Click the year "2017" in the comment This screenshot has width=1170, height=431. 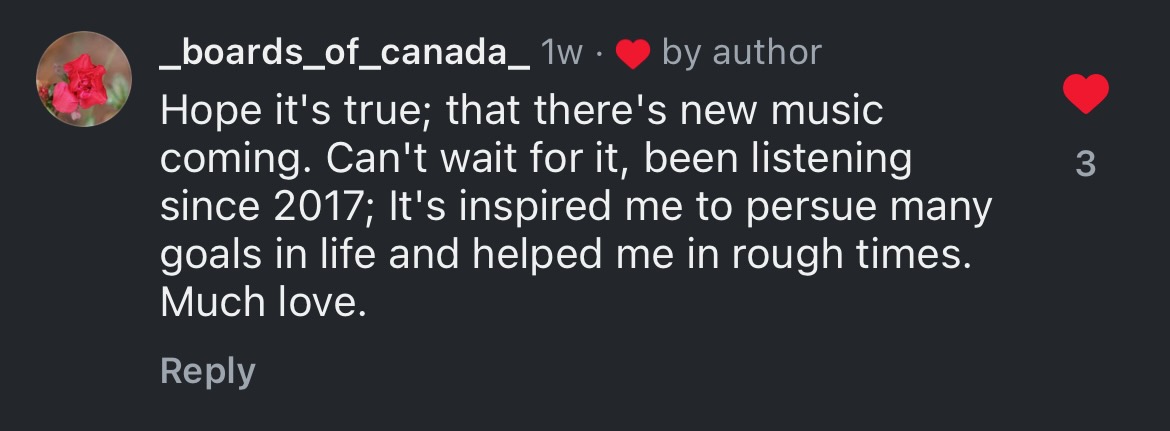[317, 207]
